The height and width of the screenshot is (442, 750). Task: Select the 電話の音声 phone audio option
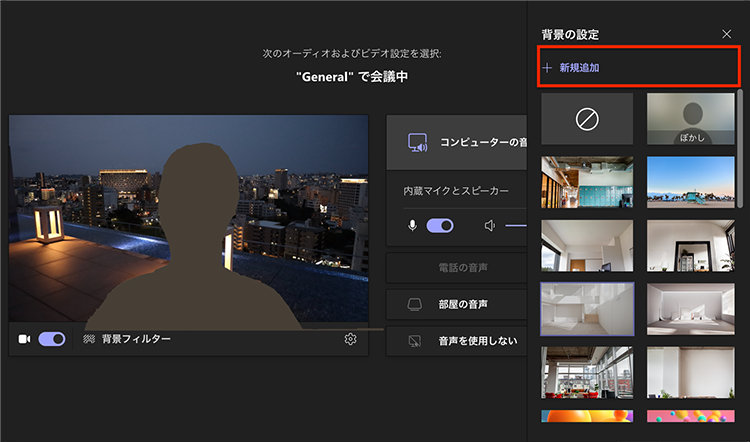(458, 267)
